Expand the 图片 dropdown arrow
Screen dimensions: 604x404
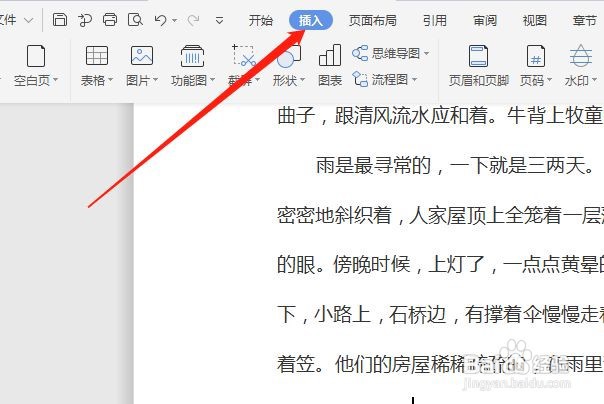pos(156,80)
